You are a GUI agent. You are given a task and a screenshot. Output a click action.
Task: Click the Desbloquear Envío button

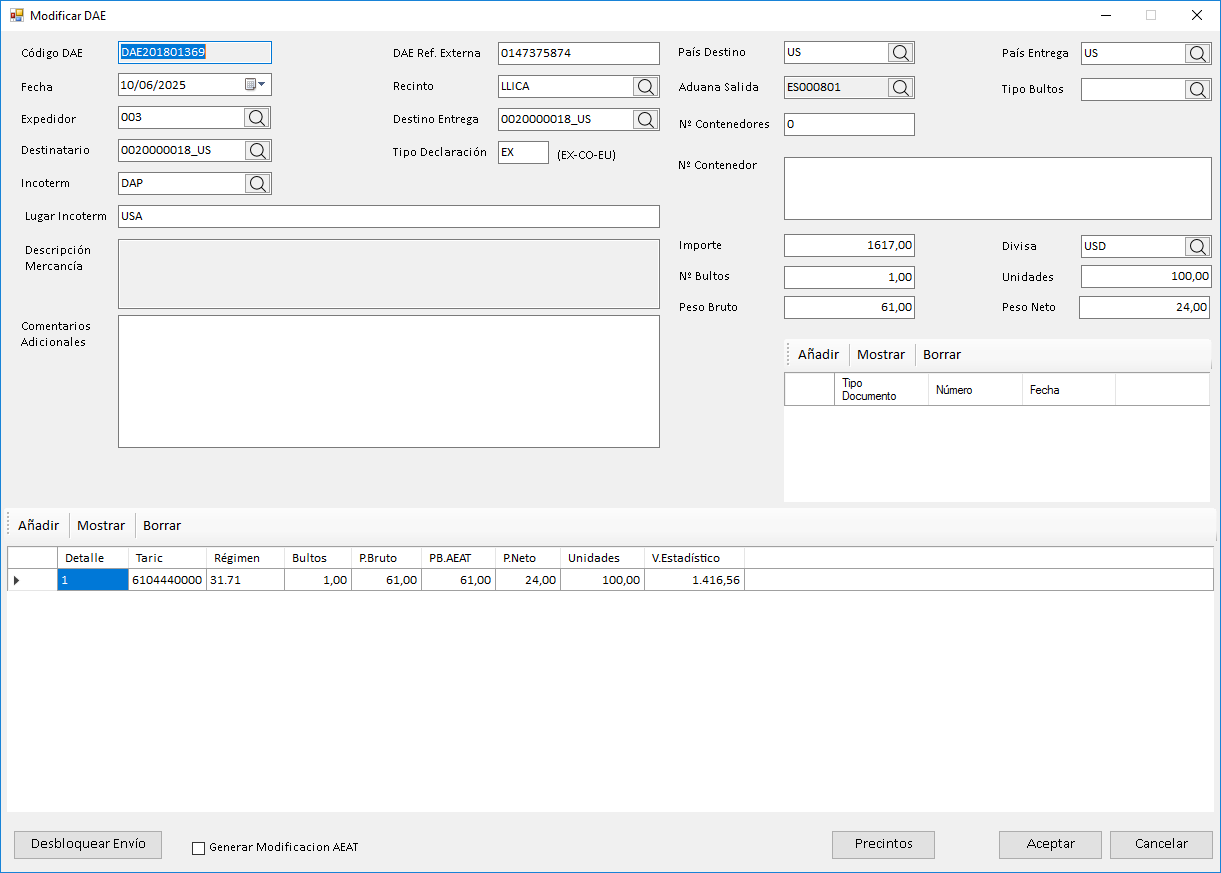pos(88,844)
